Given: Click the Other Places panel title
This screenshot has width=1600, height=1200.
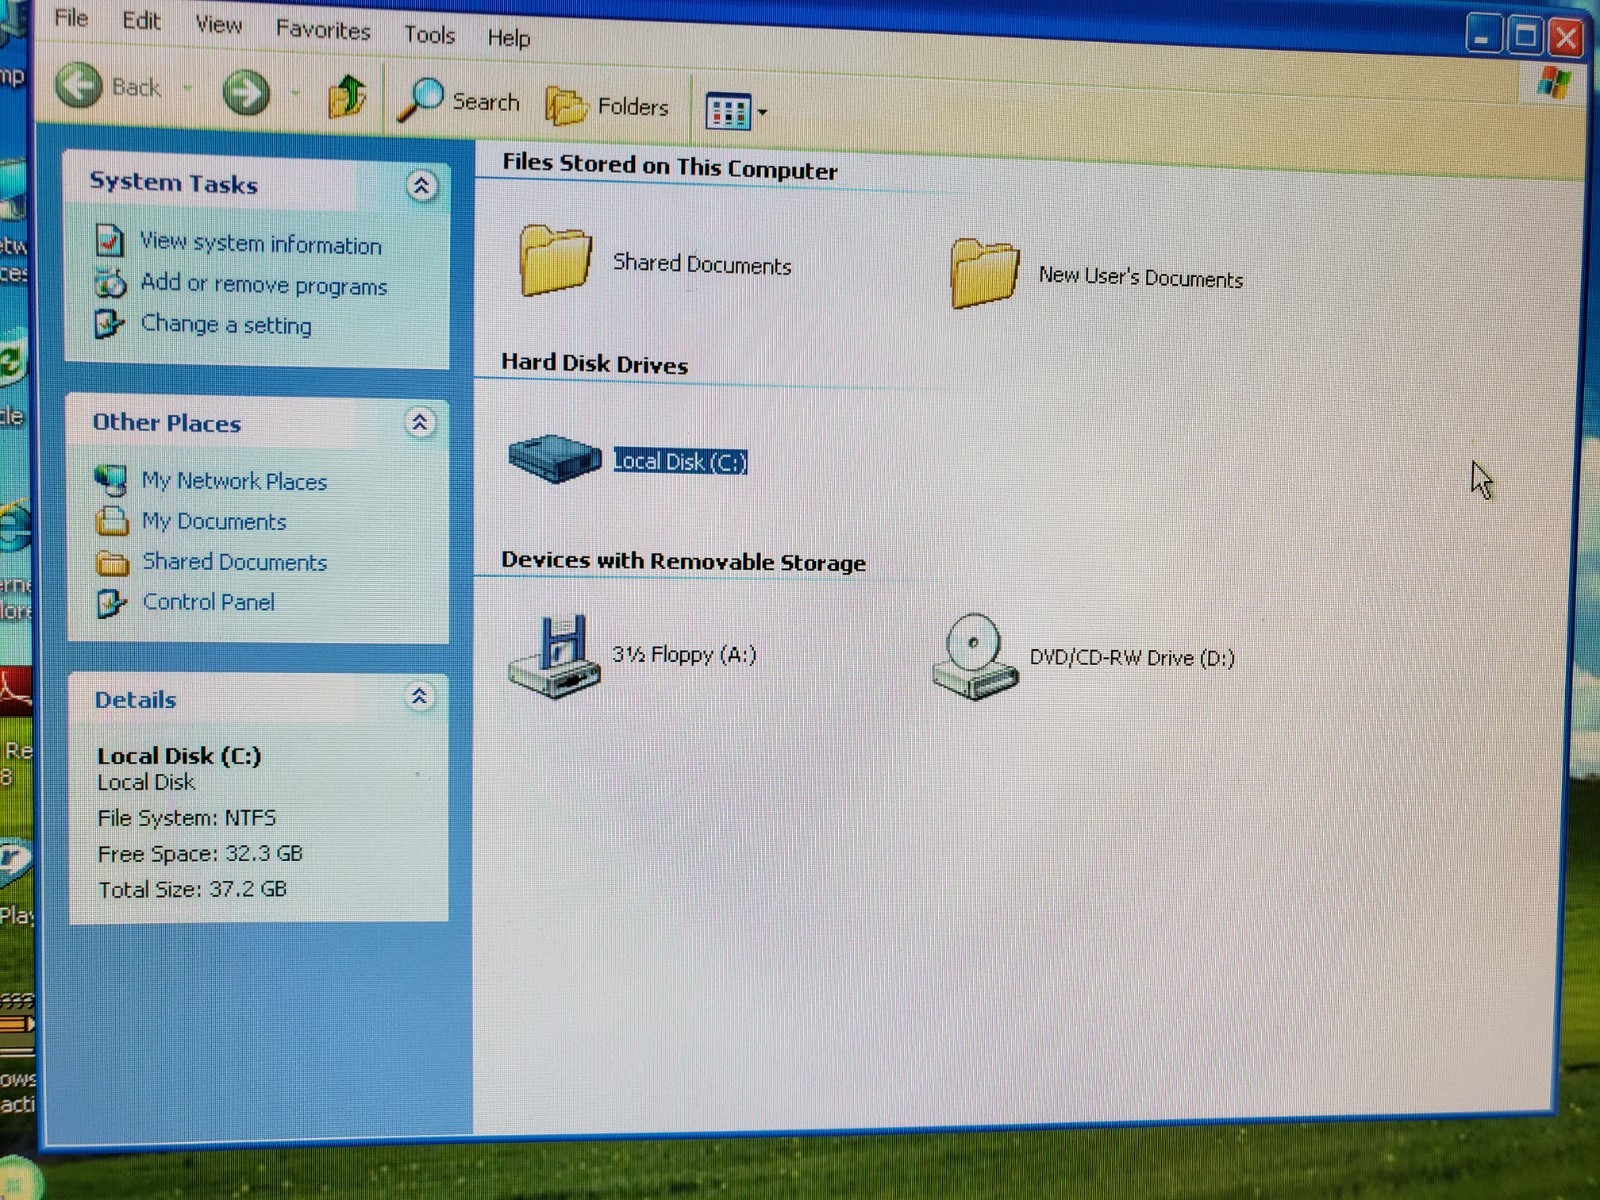Looking at the screenshot, I should pyautogui.click(x=167, y=423).
